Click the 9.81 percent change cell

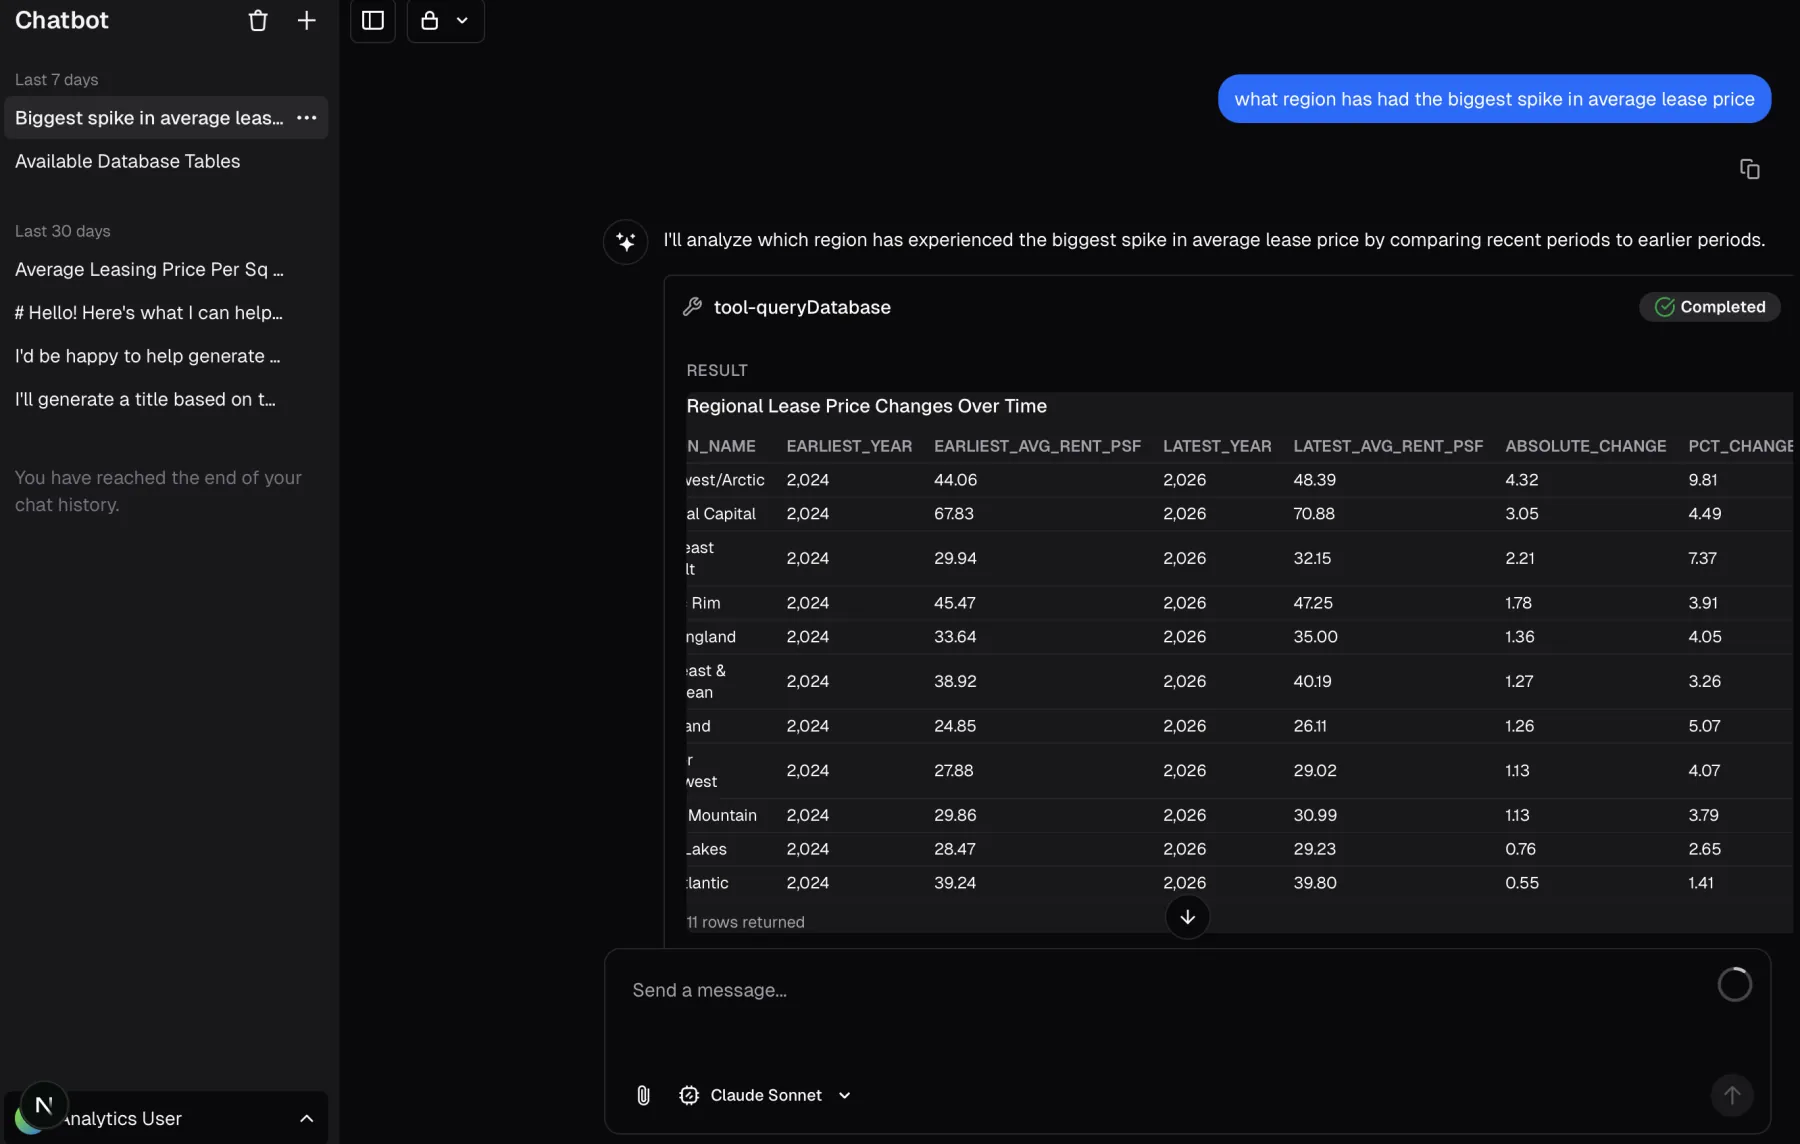pos(1703,480)
